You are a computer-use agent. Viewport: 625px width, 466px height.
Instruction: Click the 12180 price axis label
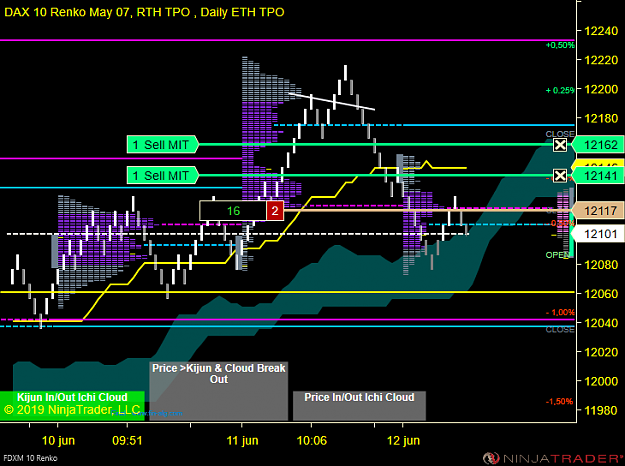point(601,118)
